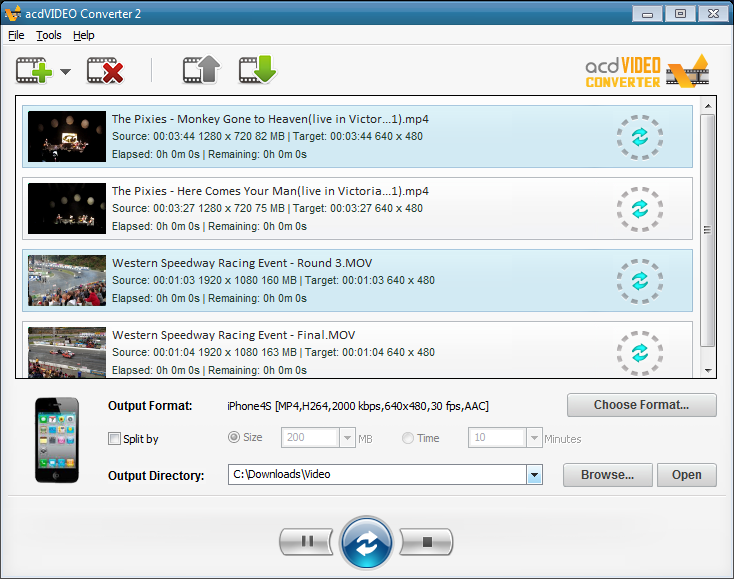Click the acdVIDEO Converter logo

coord(647,71)
